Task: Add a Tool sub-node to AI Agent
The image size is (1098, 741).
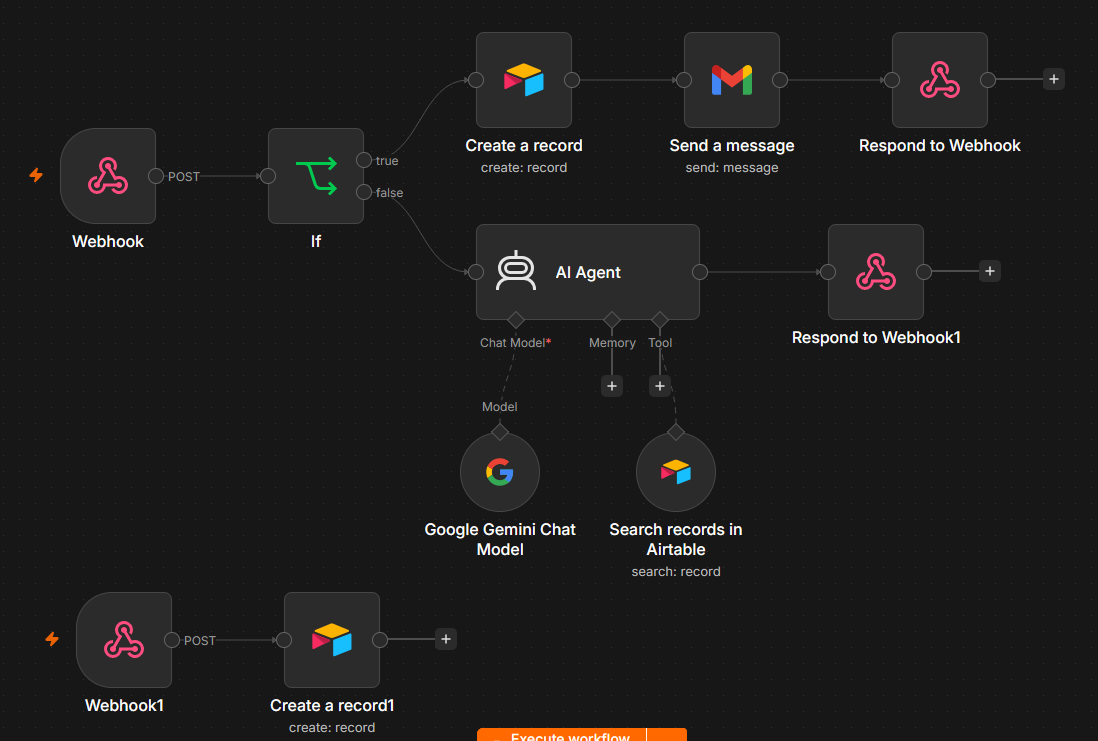Action: tap(660, 386)
